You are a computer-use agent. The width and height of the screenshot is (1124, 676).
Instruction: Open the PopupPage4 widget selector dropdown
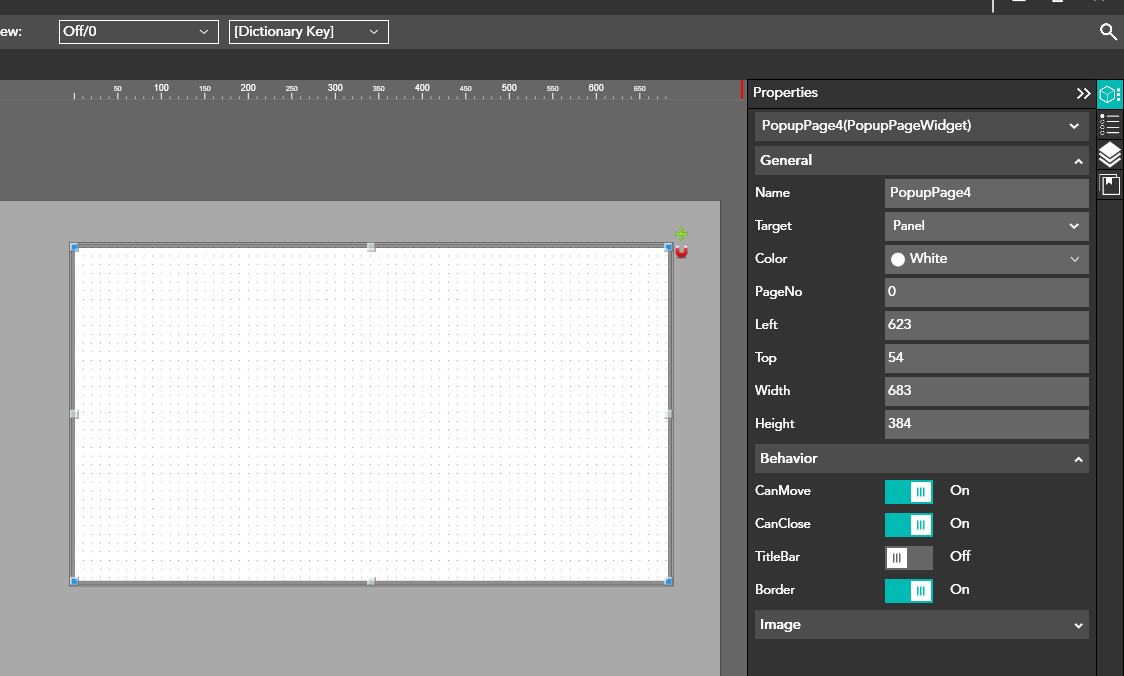click(x=920, y=126)
